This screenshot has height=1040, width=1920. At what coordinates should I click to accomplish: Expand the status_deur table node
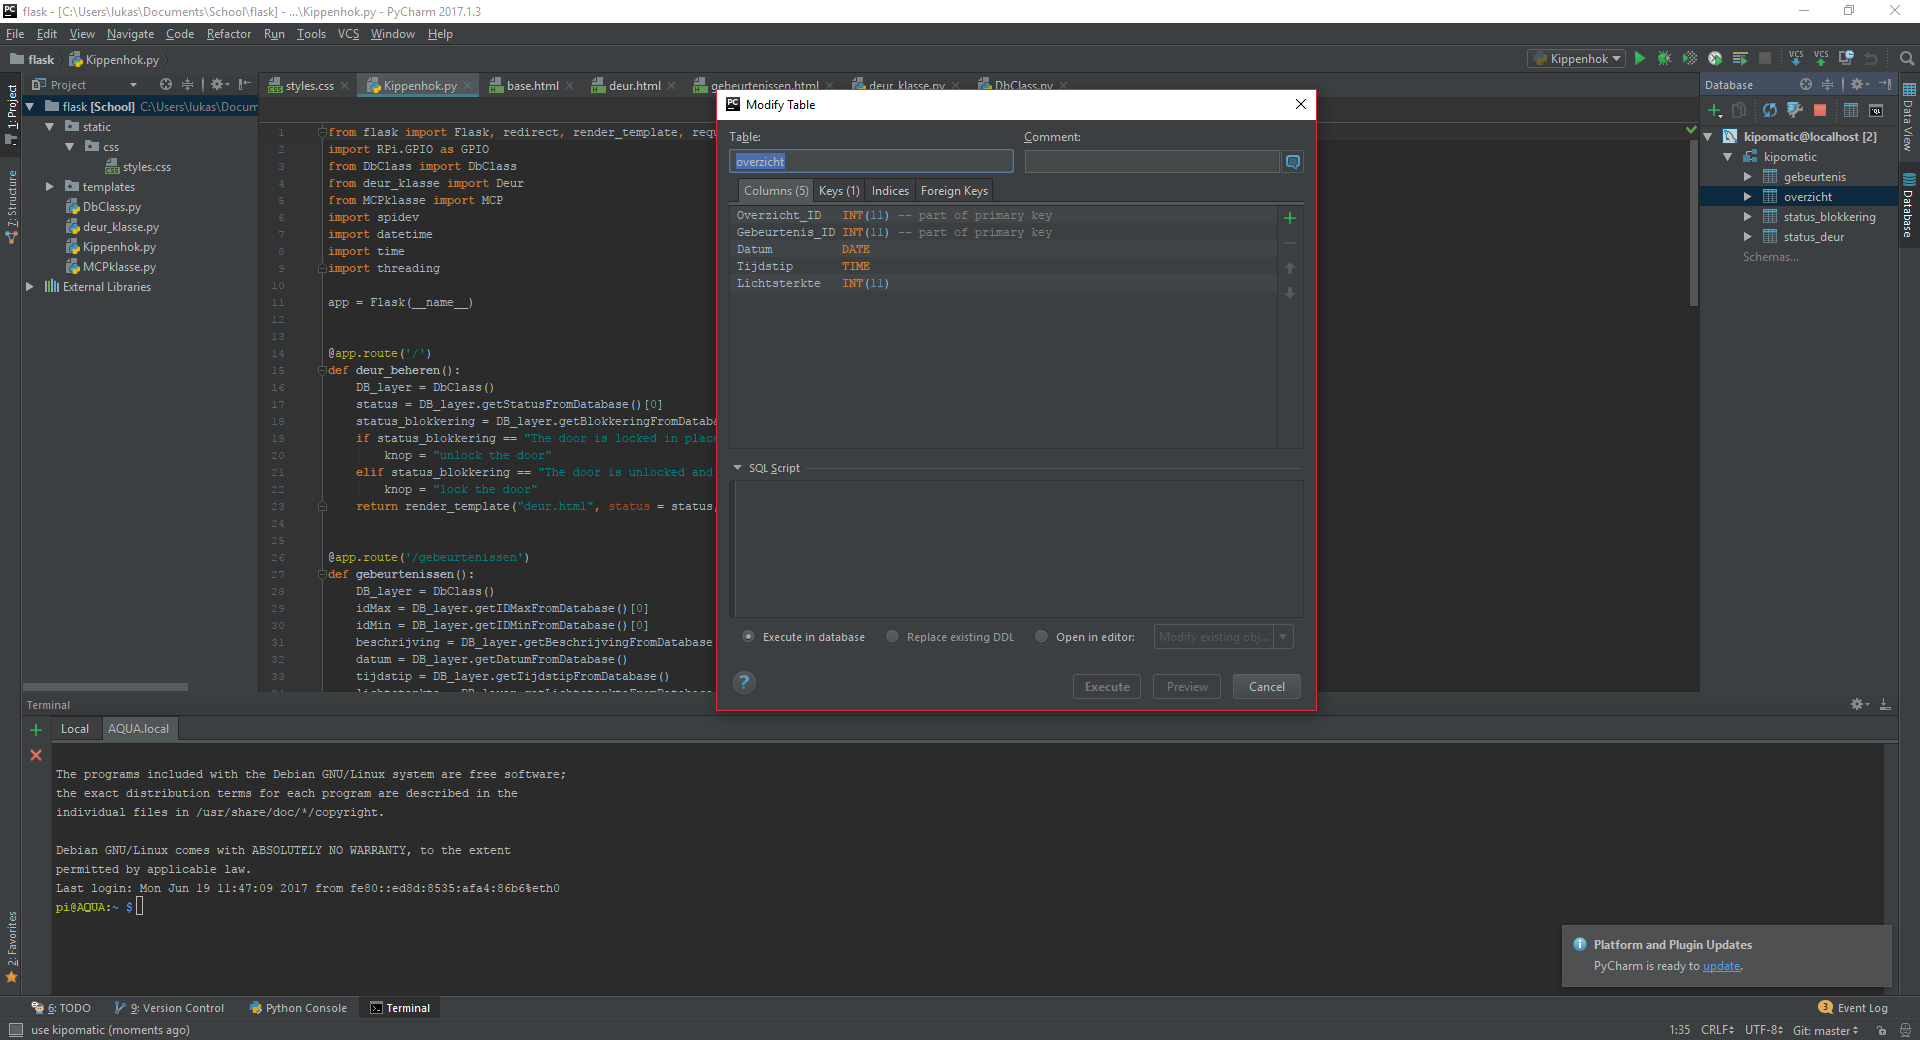1747,237
